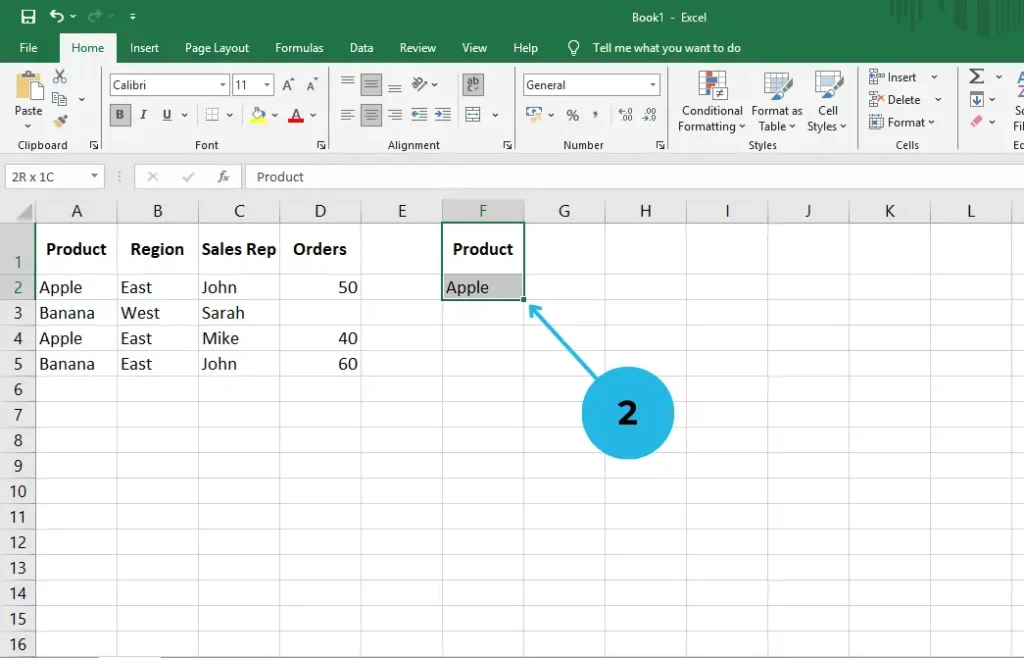
Task: Open the font color palette arrow
Action: click(x=313, y=115)
